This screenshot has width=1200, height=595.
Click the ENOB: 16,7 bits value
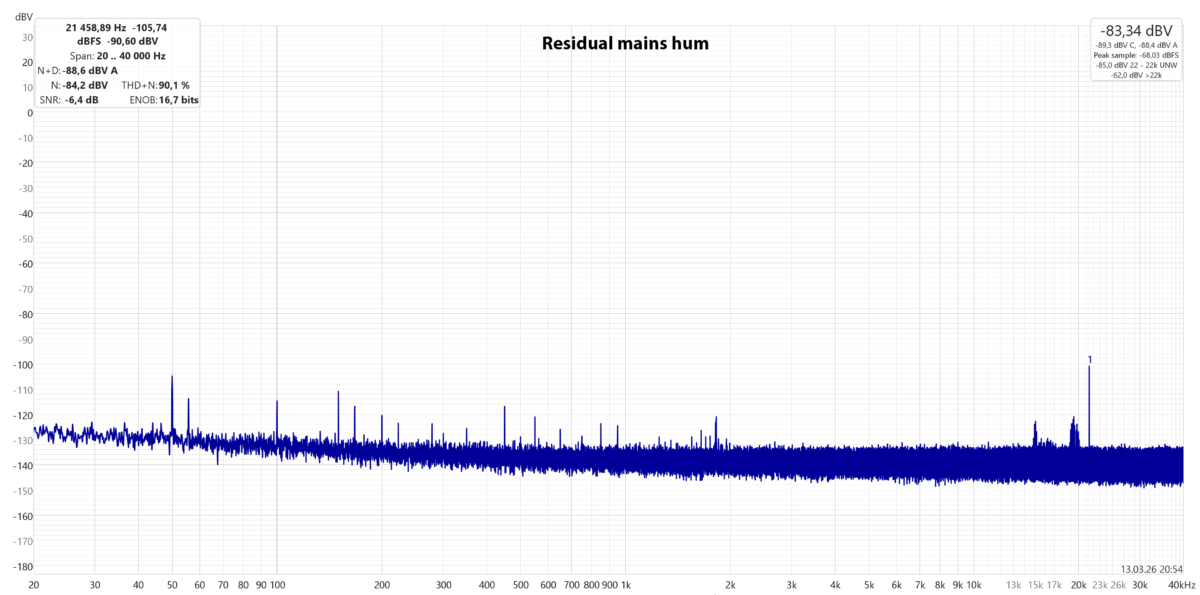[x=164, y=100]
